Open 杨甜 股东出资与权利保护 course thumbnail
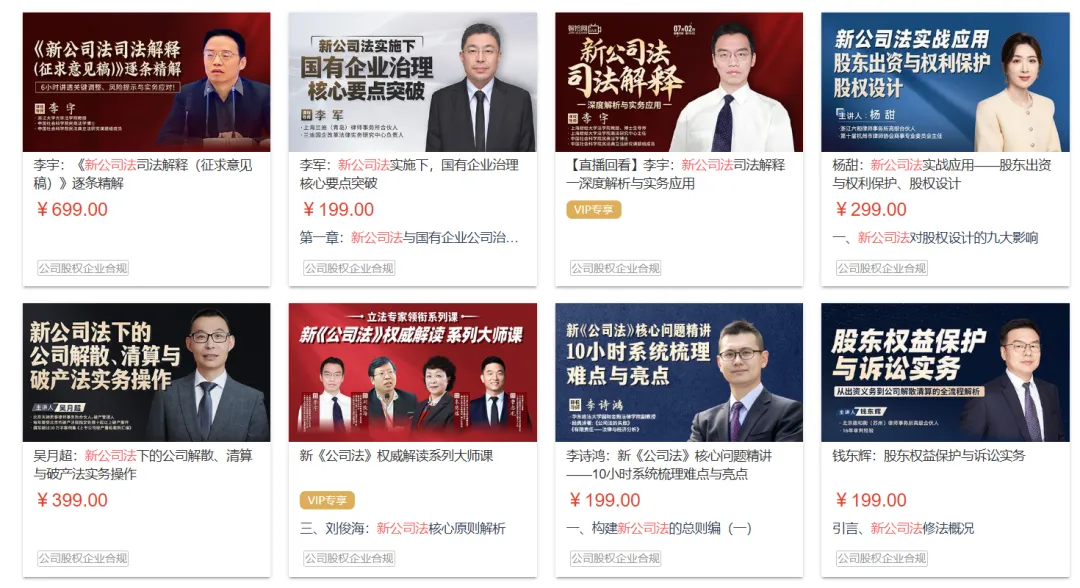 [x=945, y=82]
